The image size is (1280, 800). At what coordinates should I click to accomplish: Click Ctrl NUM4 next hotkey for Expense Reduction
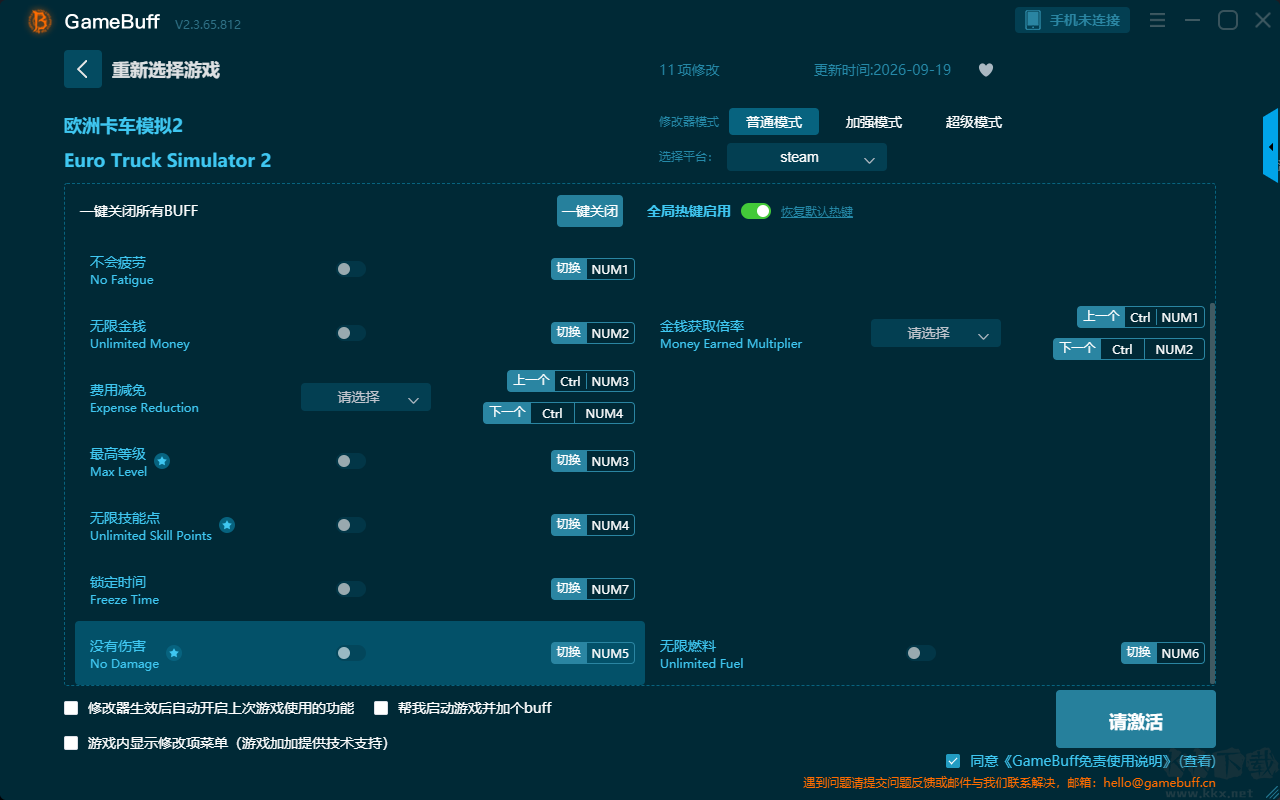(x=559, y=413)
